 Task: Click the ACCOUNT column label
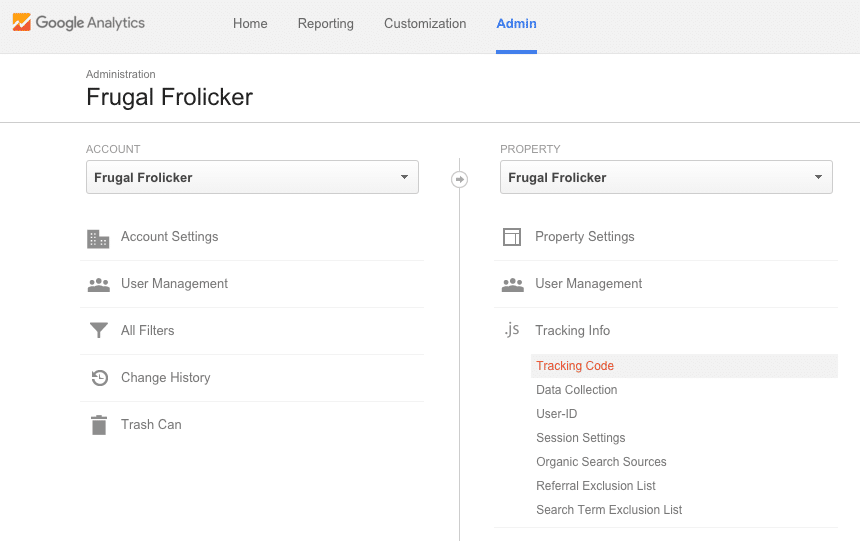pyautogui.click(x=113, y=149)
